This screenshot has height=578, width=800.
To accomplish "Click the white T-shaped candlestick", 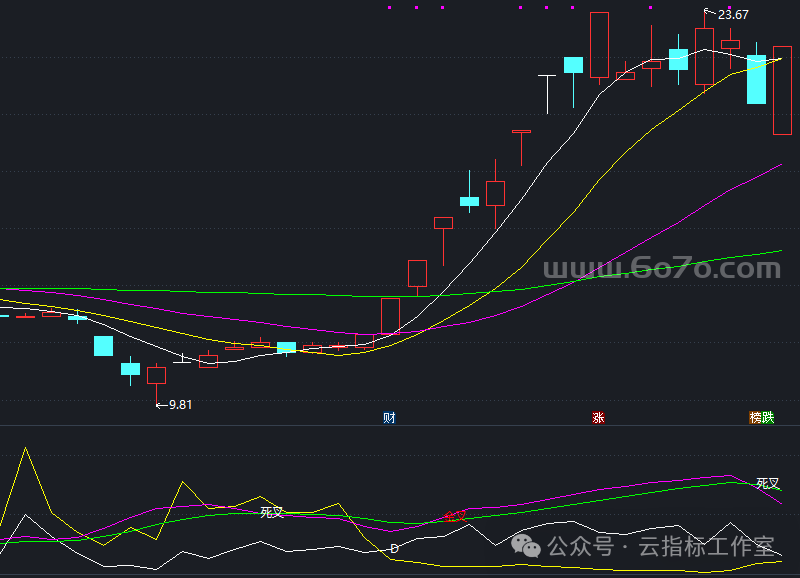I will click(547, 90).
